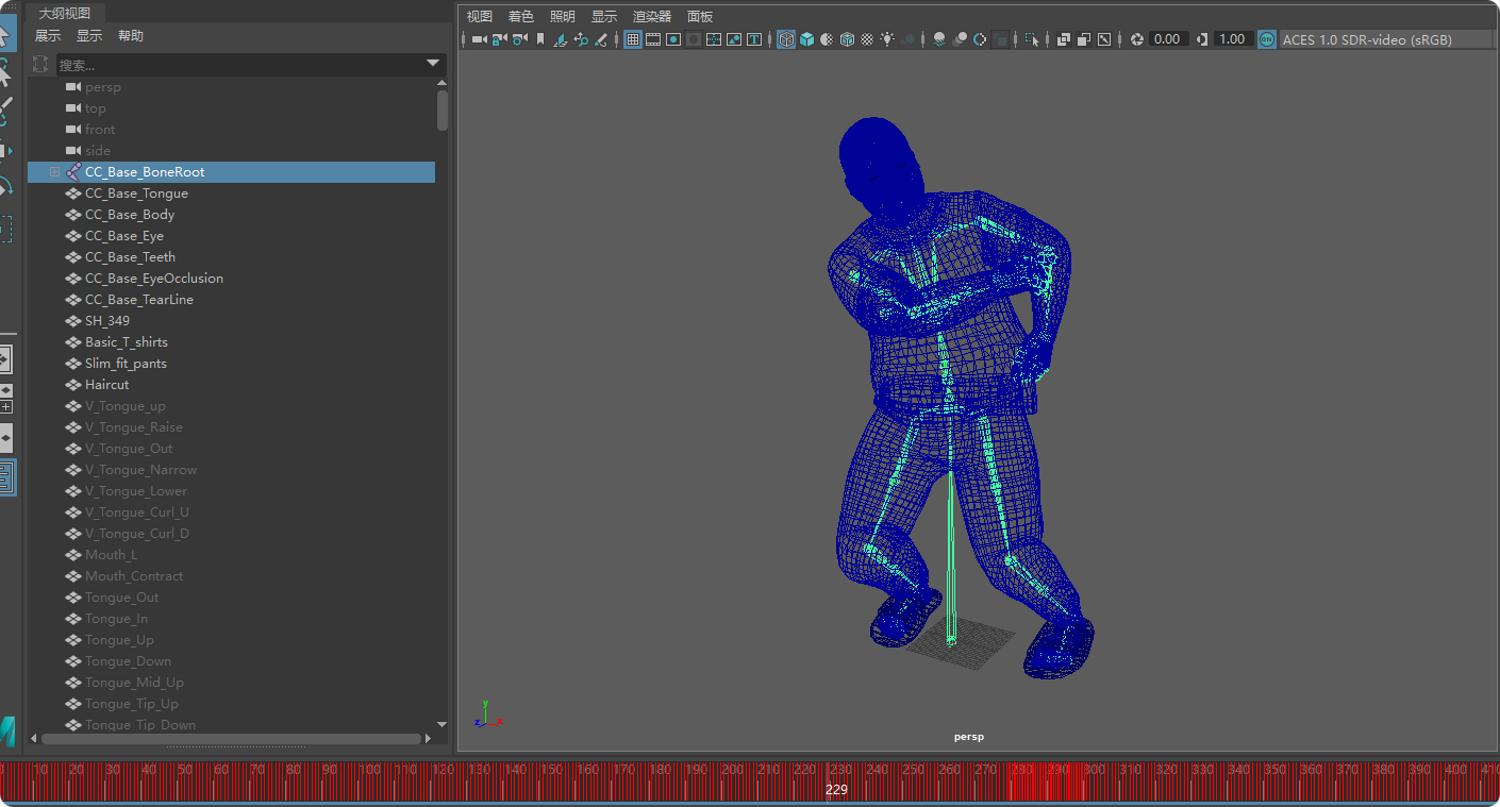Toggle the film gate icon

[653, 40]
